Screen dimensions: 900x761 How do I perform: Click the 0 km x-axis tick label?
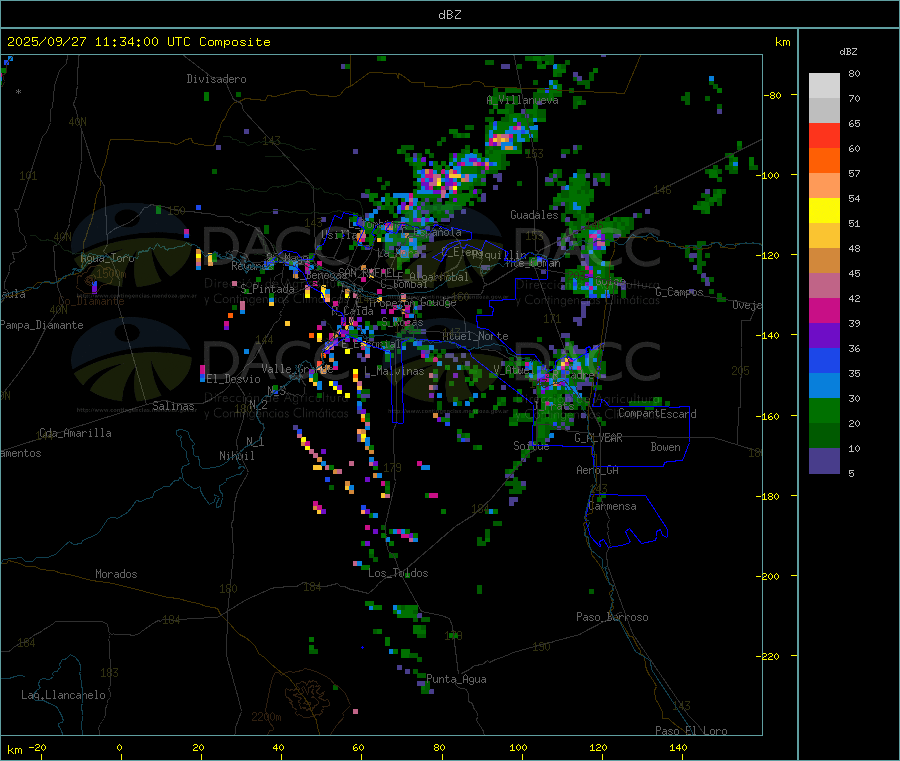click(119, 747)
